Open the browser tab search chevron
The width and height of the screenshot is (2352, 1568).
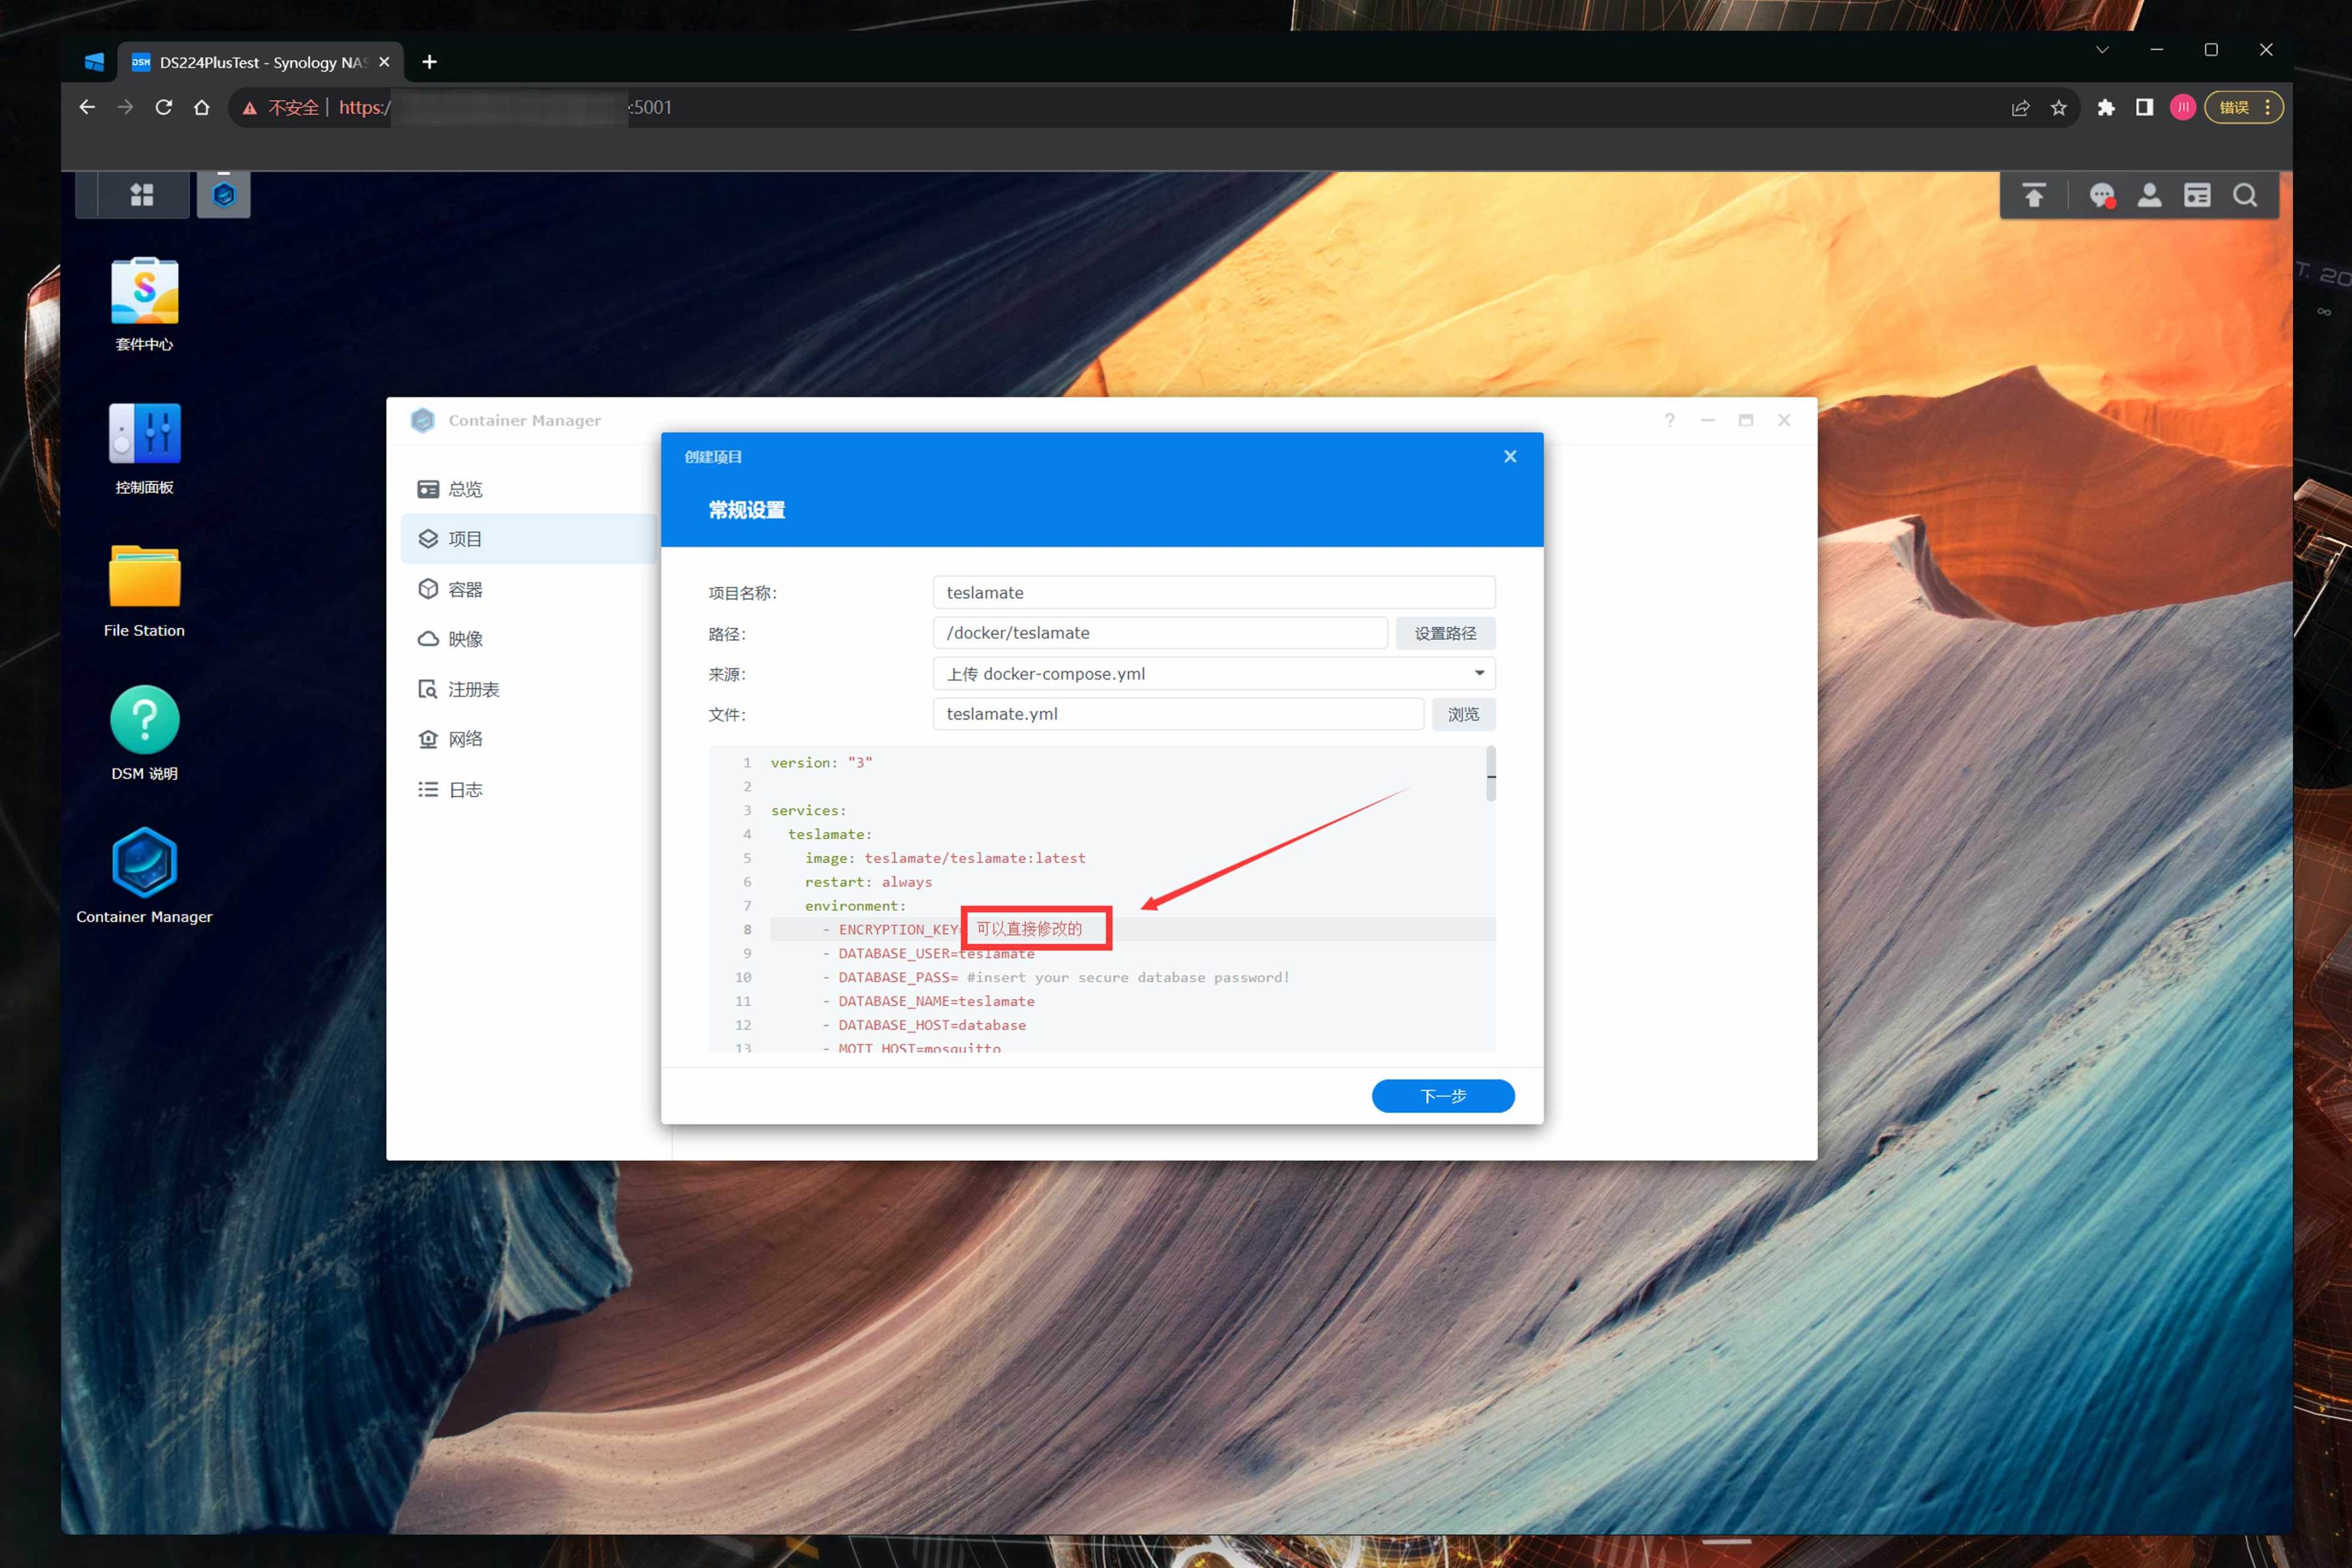point(2102,50)
